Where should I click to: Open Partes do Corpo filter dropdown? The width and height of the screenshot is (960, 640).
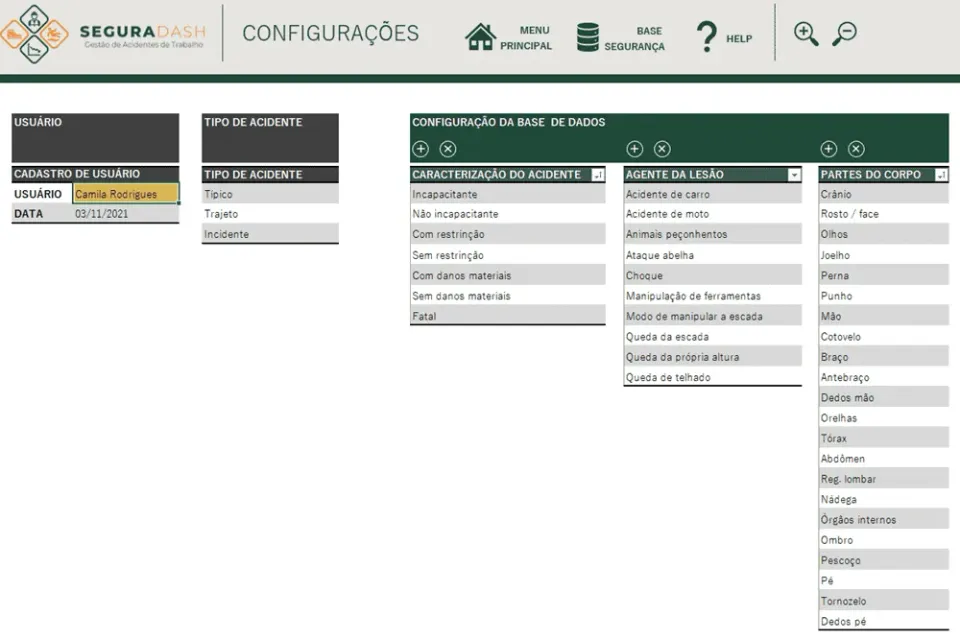pyautogui.click(x=941, y=175)
